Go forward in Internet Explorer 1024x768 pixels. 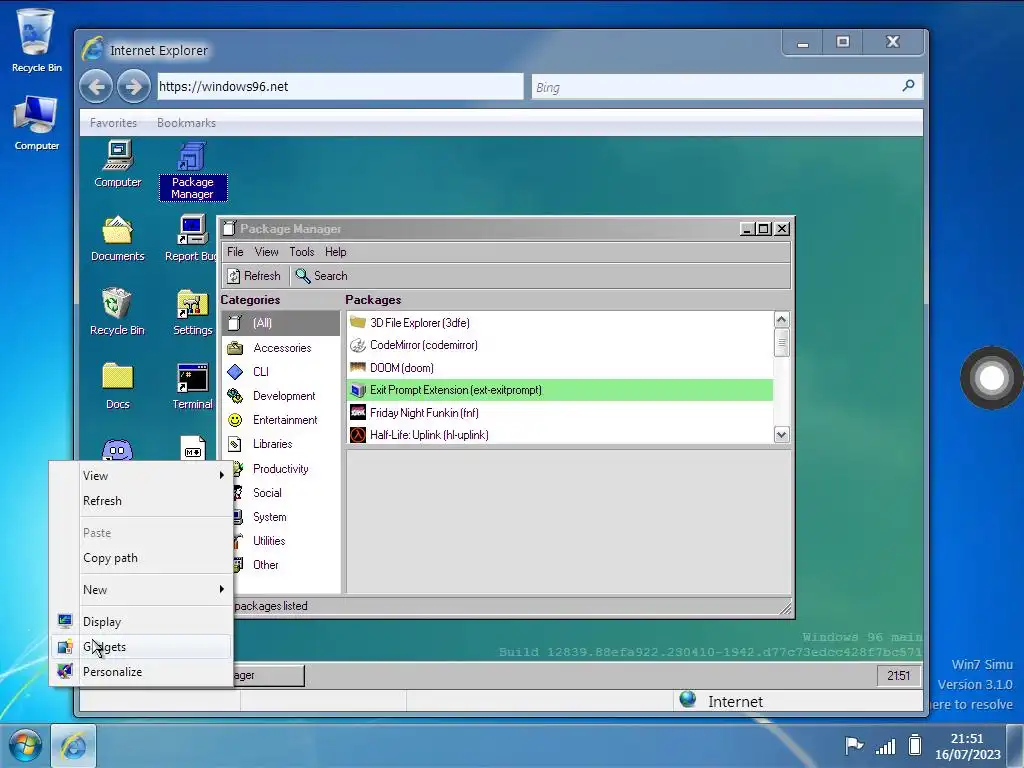pos(133,86)
